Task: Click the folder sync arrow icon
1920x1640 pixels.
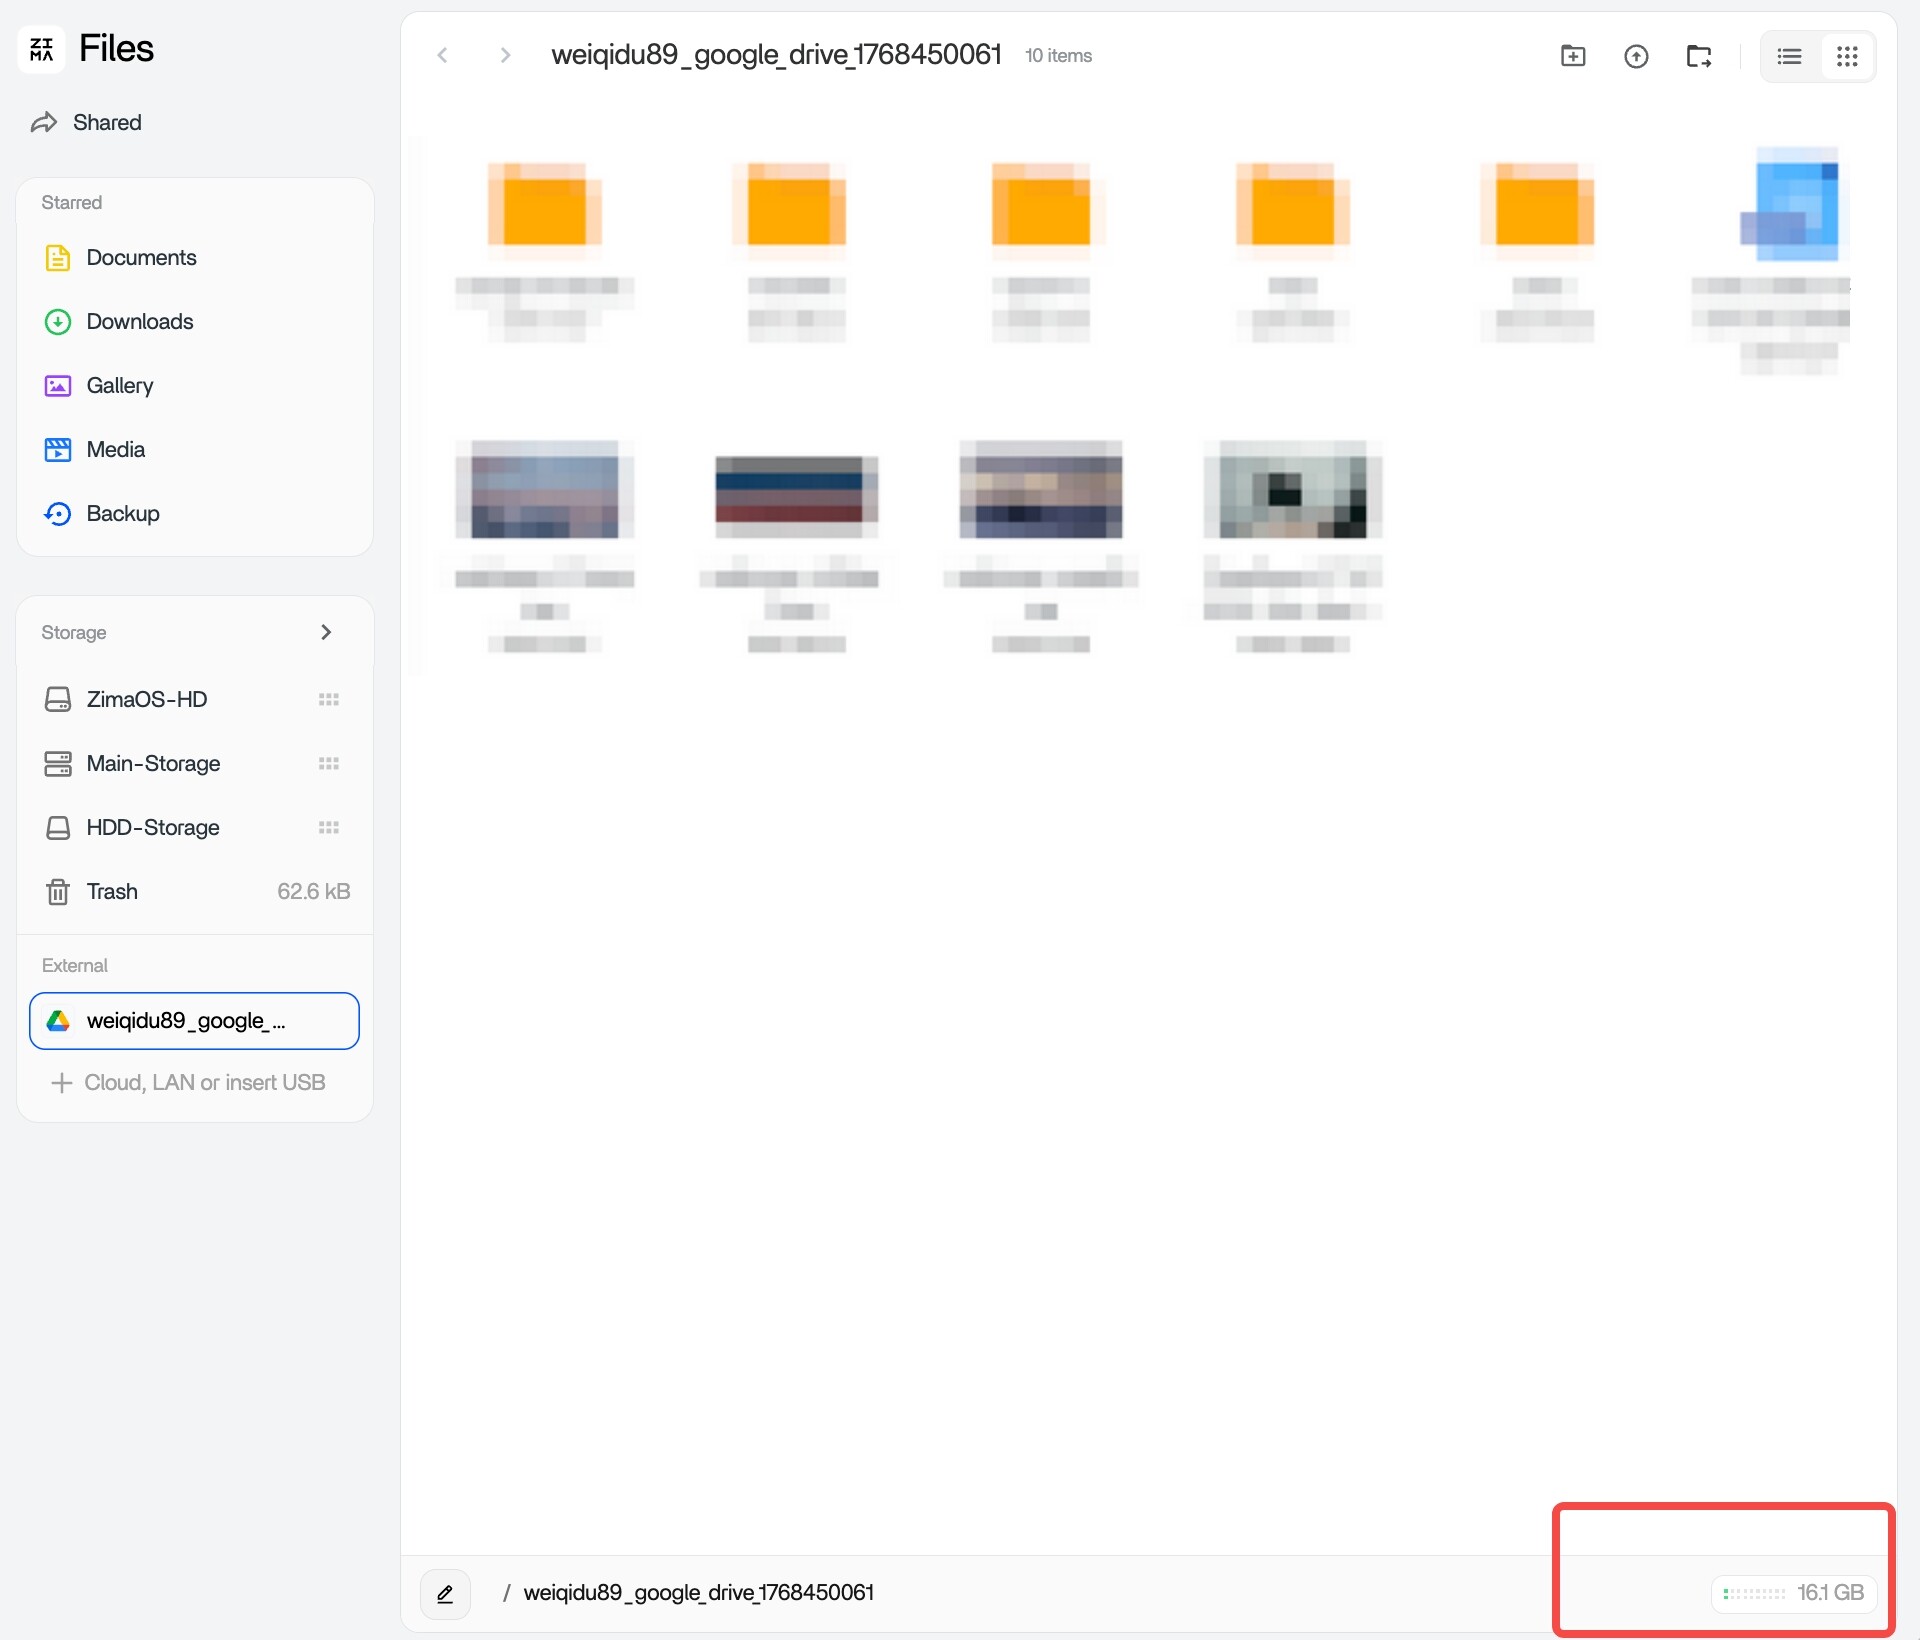Action: (1699, 56)
